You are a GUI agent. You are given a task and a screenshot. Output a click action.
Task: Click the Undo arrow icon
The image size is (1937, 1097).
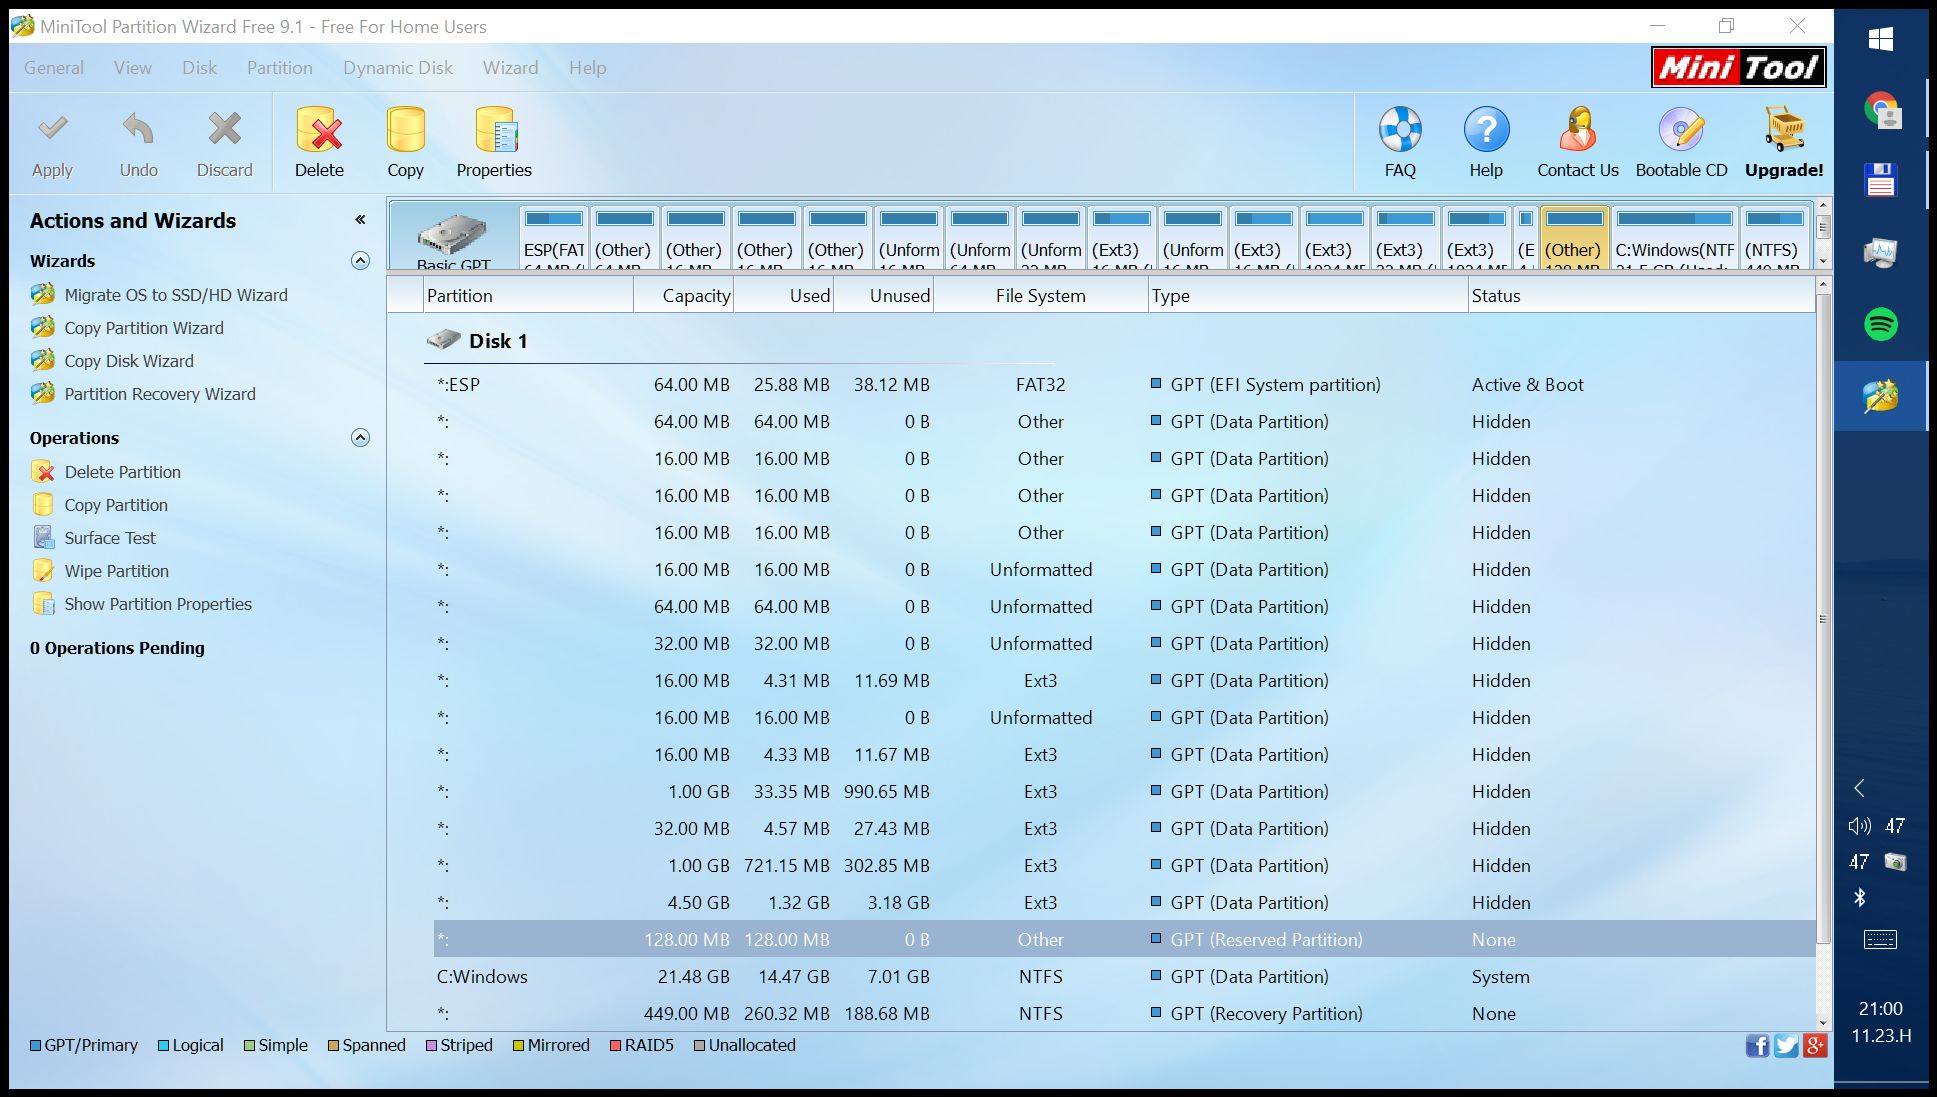138,129
